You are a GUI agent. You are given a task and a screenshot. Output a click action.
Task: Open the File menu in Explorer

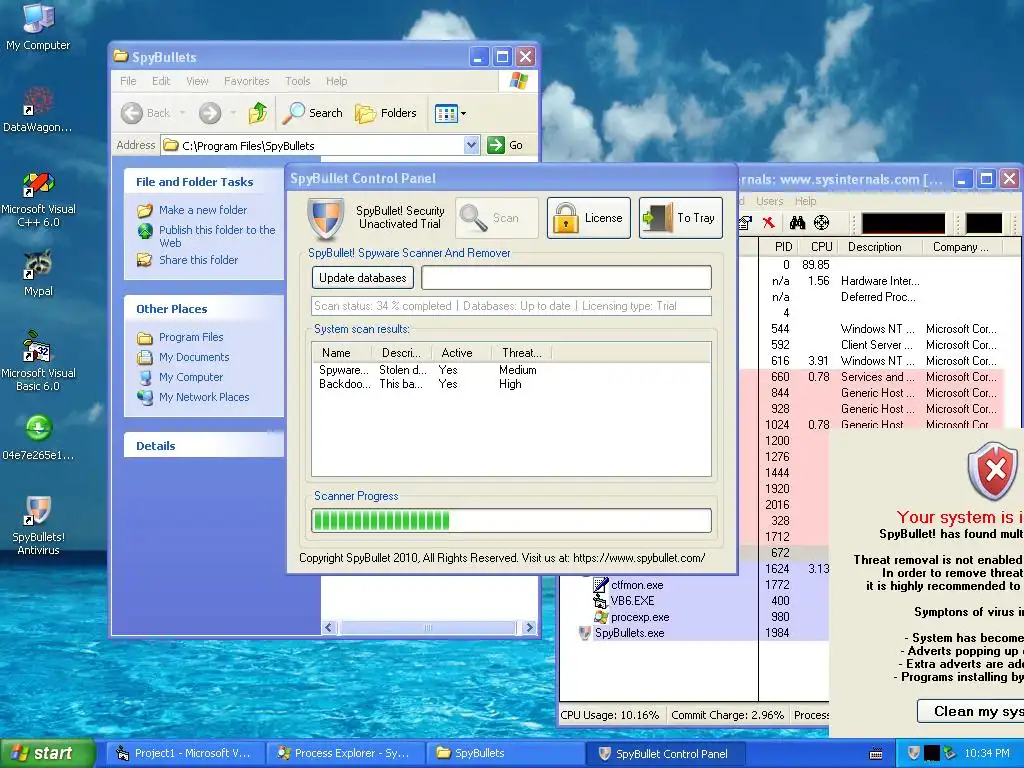tap(128, 81)
